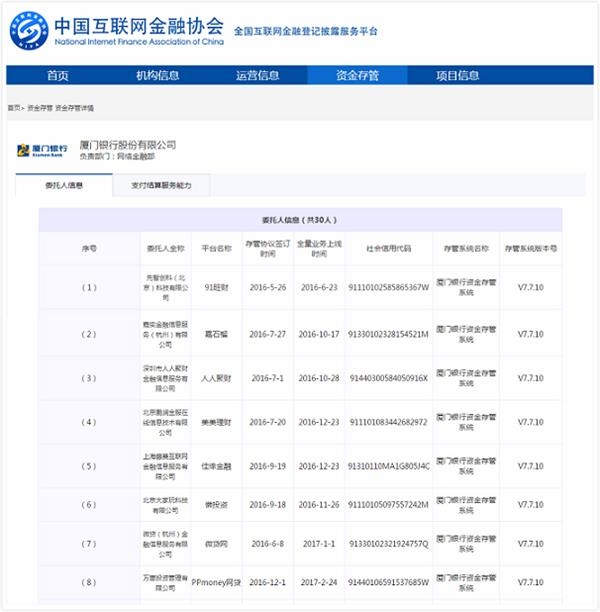600x612 pixels.
Task: Click platform name PPmoney网贷 in row 8
Action: coord(216,583)
